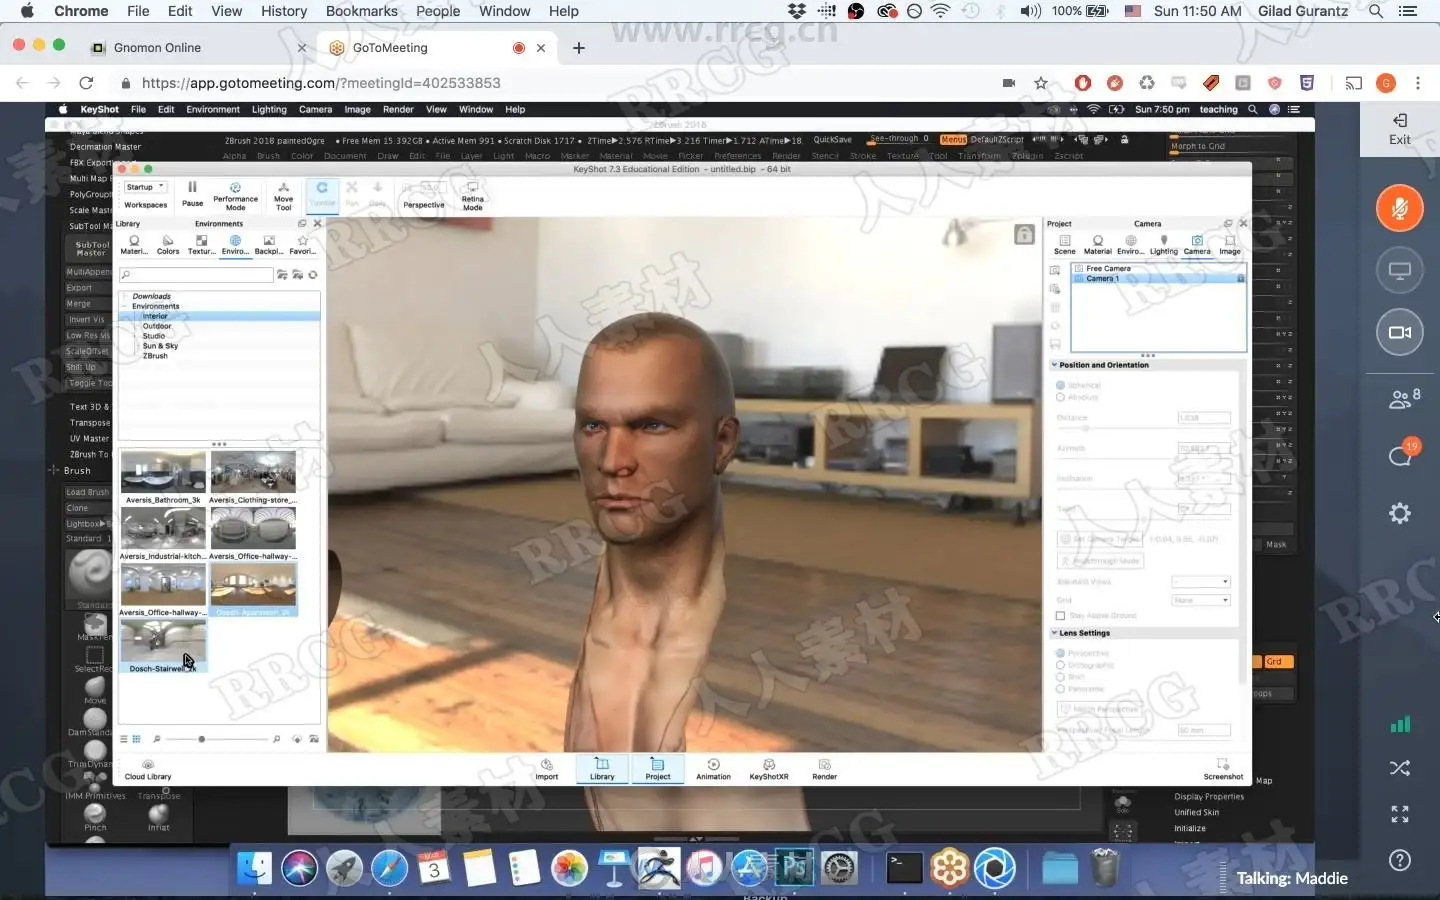
Task: Activate the Tumble camera tool
Action: point(322,194)
